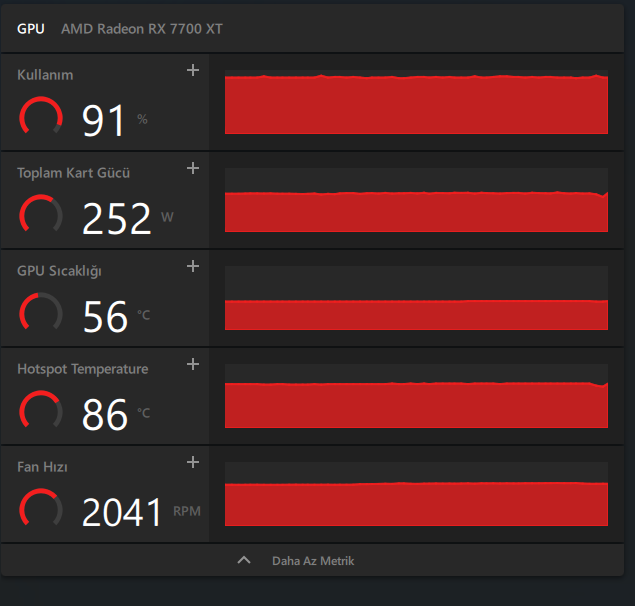Click the plus icon next to Kullanım
This screenshot has height=606, width=635.
coord(193,70)
